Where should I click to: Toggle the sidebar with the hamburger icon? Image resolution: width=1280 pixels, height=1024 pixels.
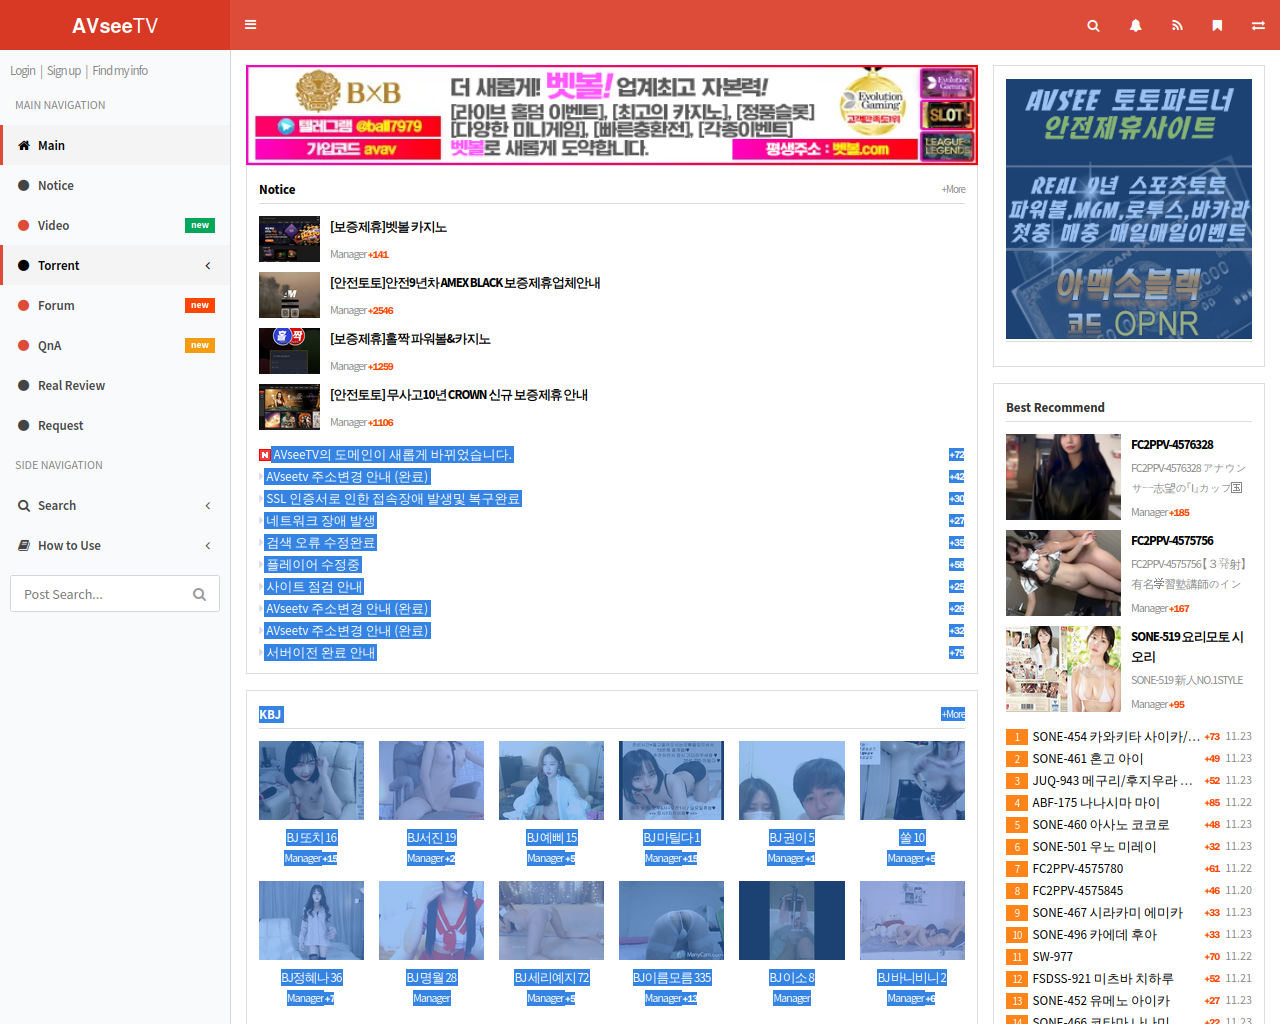(251, 25)
